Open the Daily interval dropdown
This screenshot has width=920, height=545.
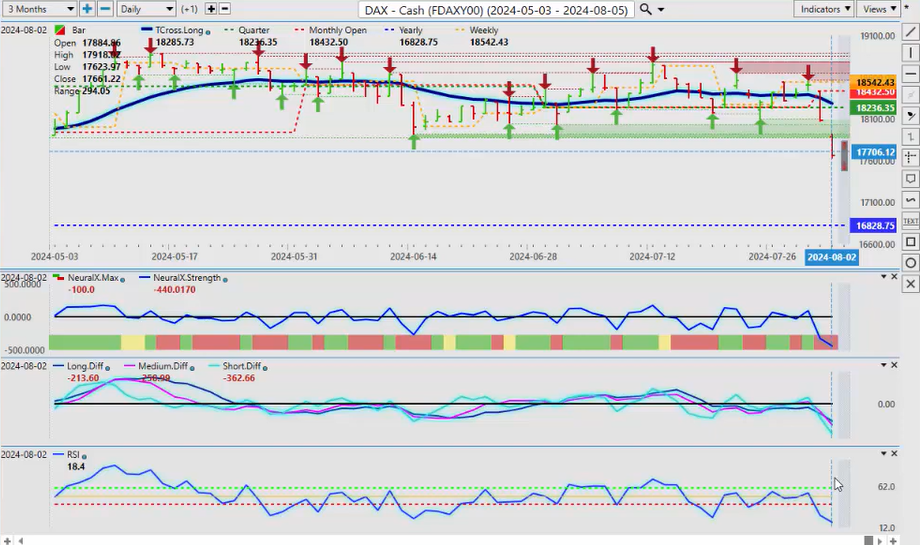point(146,9)
